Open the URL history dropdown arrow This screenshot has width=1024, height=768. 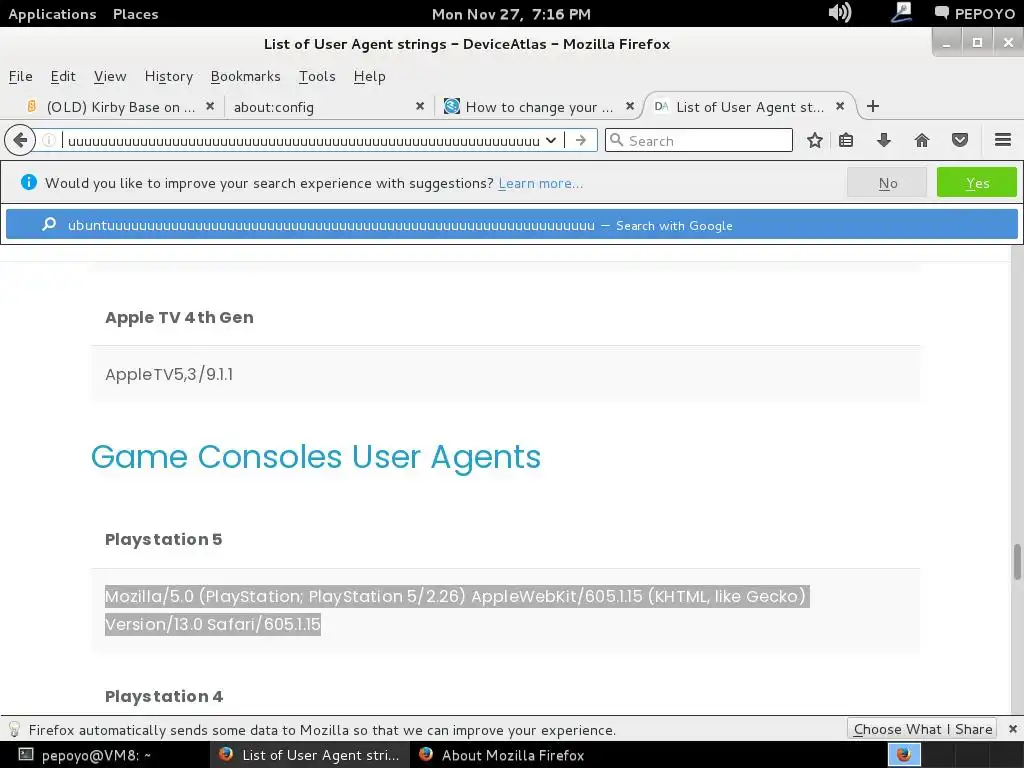pyautogui.click(x=551, y=140)
